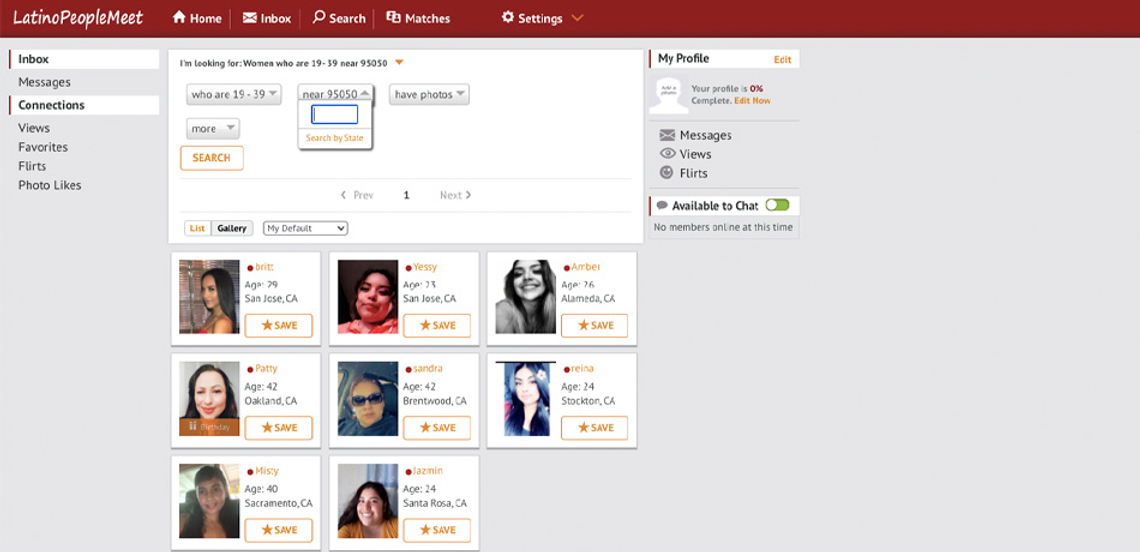Screen dimensions: 1140x552
Task: Click the Search magnifier icon in navbar
Action: (318, 17)
